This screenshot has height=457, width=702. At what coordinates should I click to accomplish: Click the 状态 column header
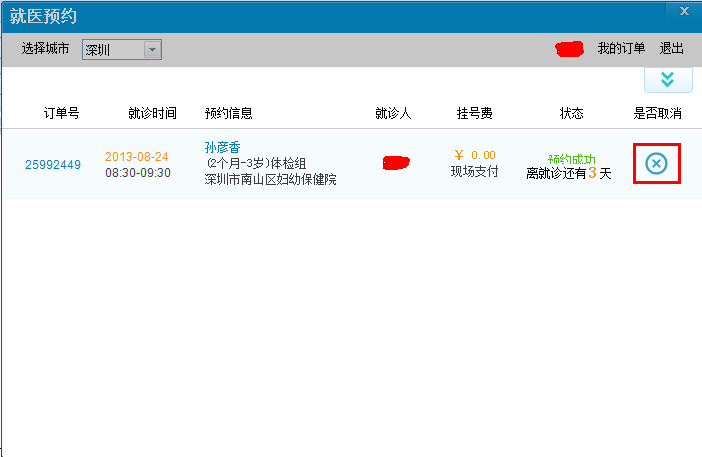tap(571, 113)
